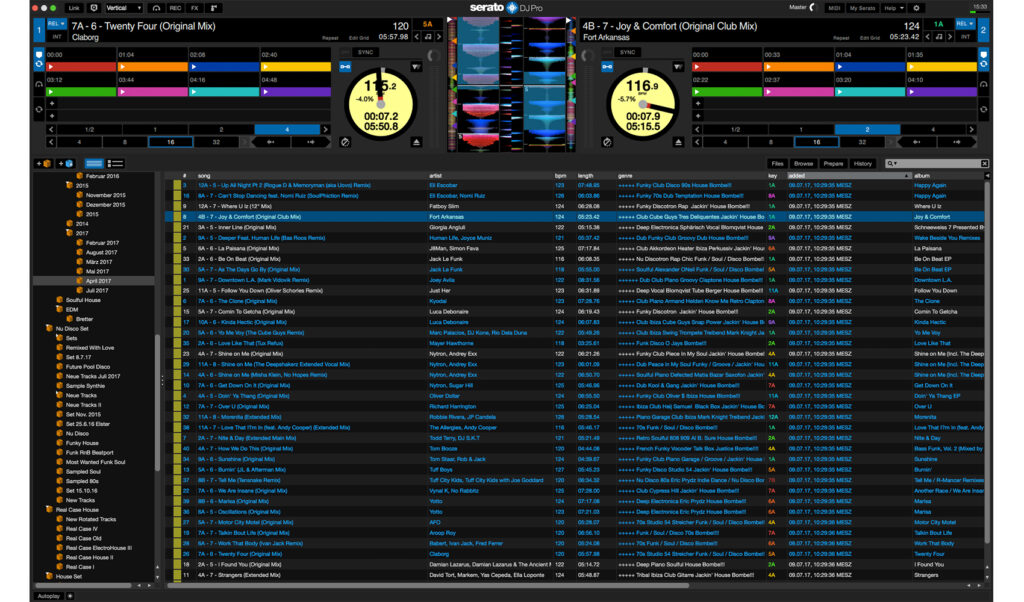Viewport: 1024px width, 602px height.
Task: Enable SYNC on deck 1
Action: tap(365, 52)
